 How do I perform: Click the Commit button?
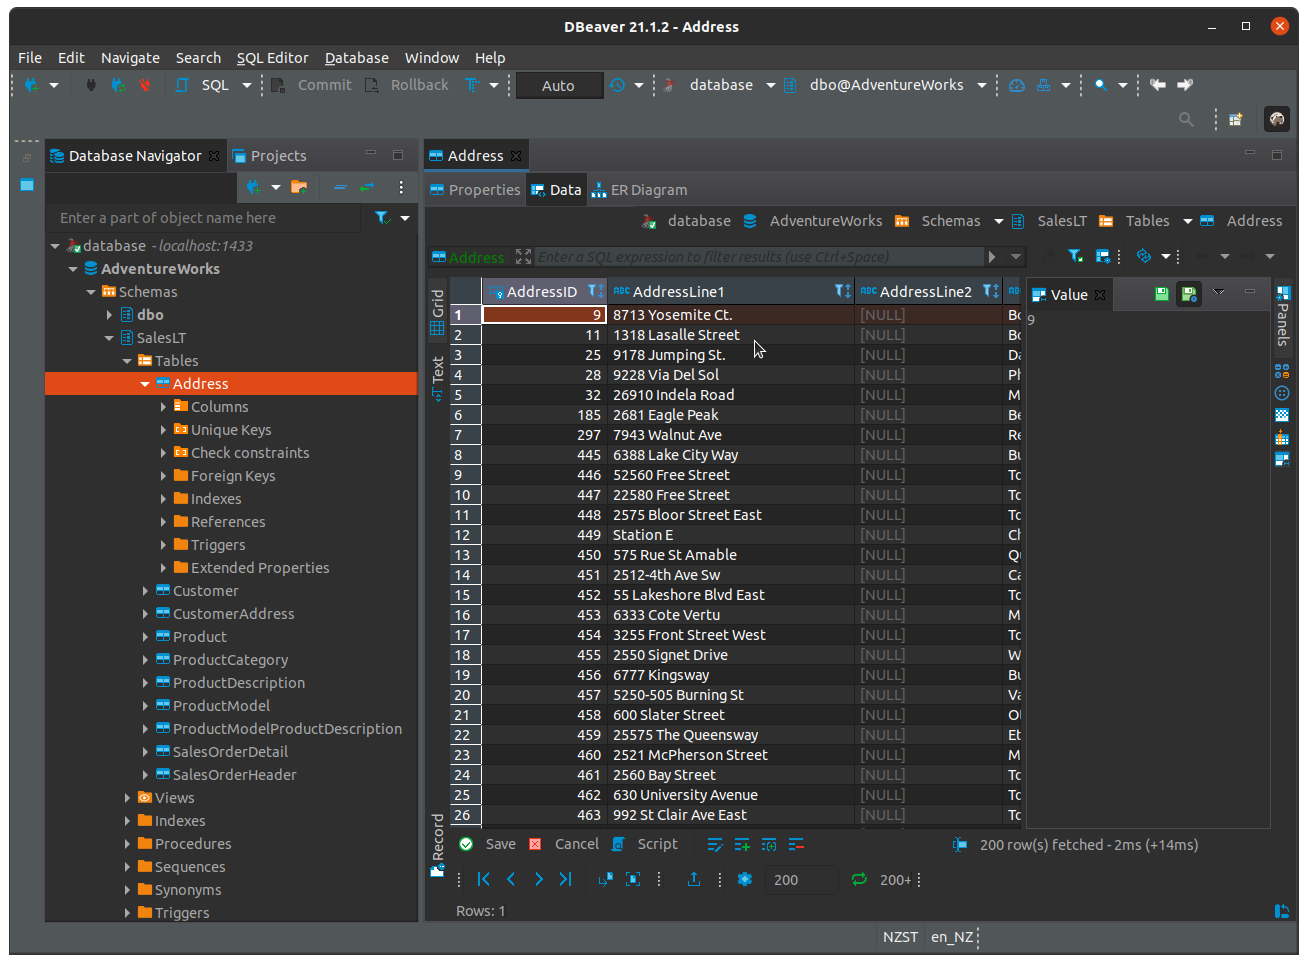coord(312,85)
